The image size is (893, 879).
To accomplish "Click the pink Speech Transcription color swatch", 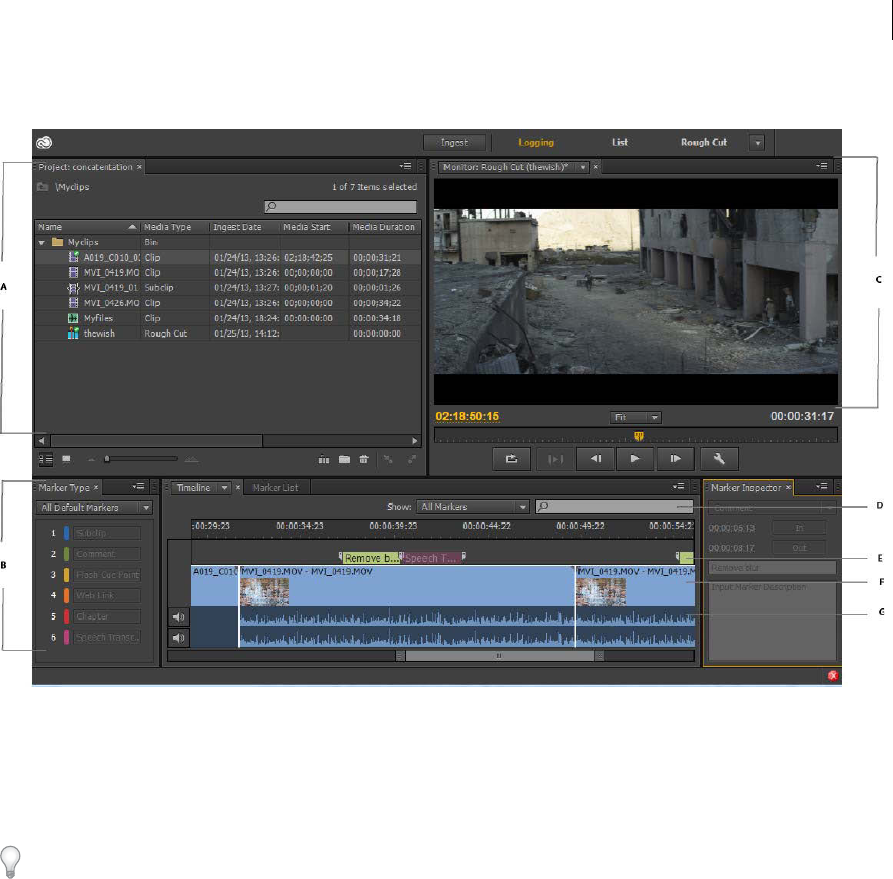I will coord(66,637).
